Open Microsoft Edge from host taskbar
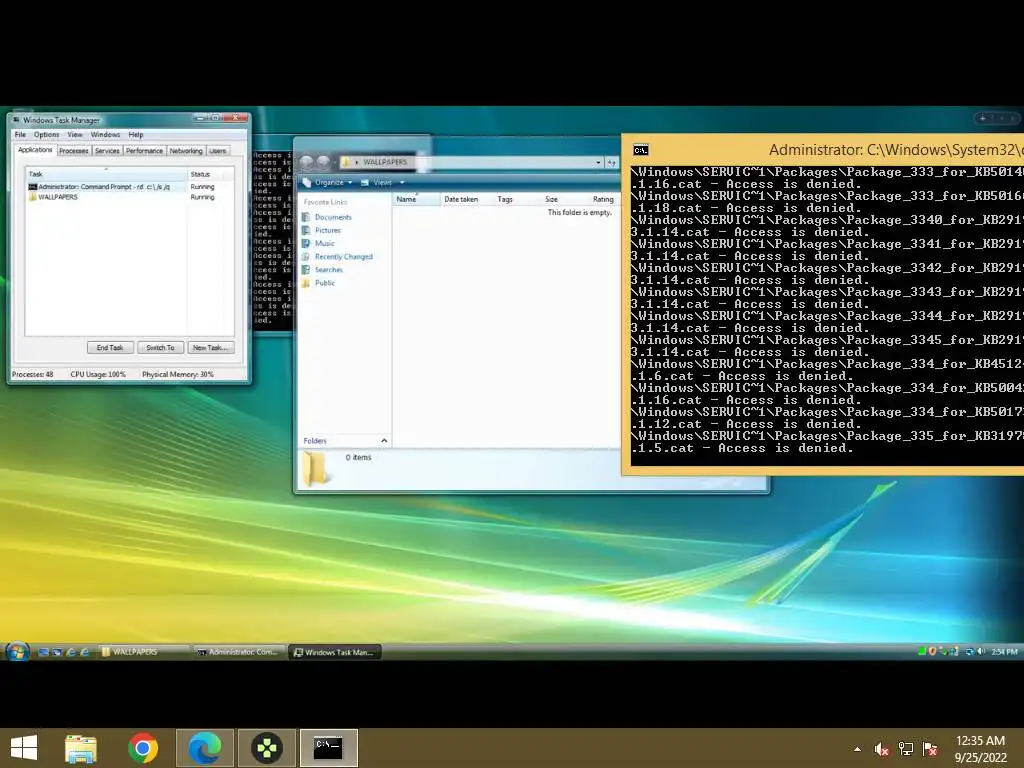1024x768 pixels. (x=204, y=748)
